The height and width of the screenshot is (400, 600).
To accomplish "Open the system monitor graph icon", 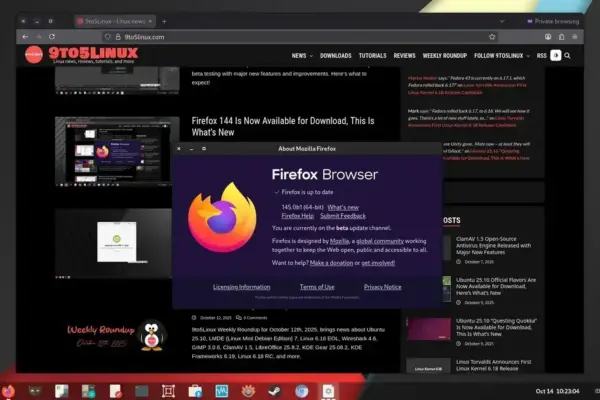I will [222, 391].
